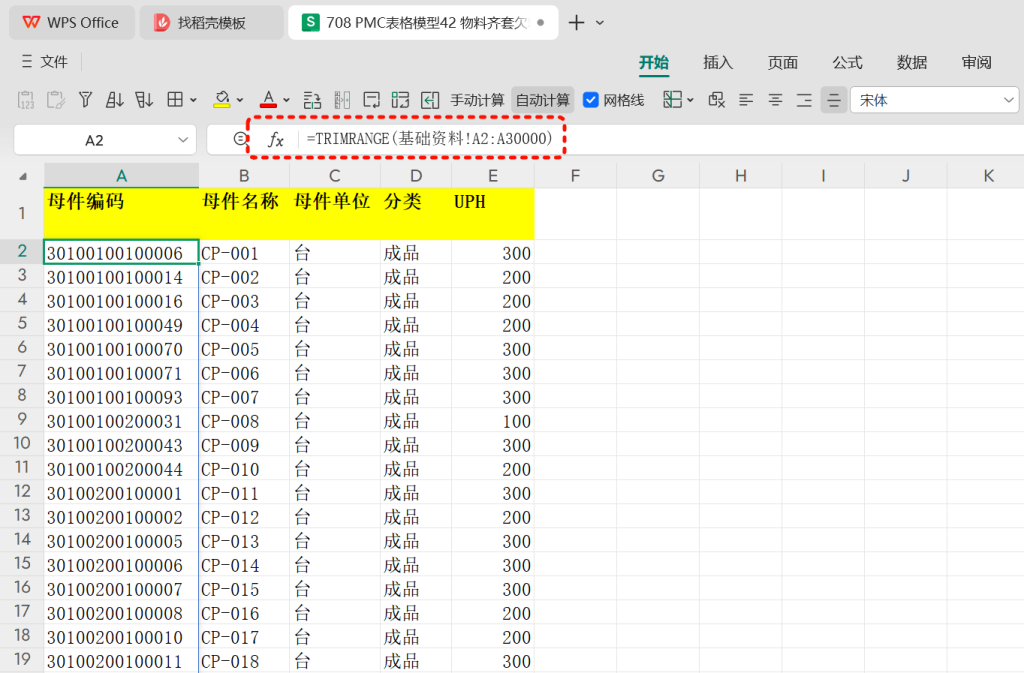
Task: Click the new tab plus button
Action: (576, 23)
